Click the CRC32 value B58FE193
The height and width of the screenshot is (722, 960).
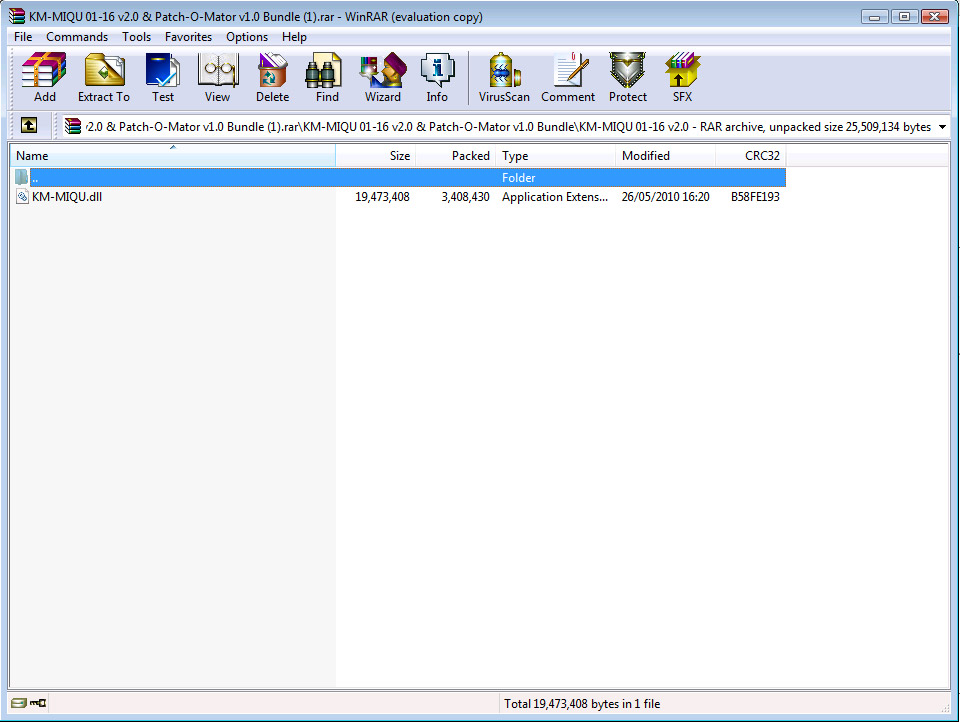(x=755, y=197)
